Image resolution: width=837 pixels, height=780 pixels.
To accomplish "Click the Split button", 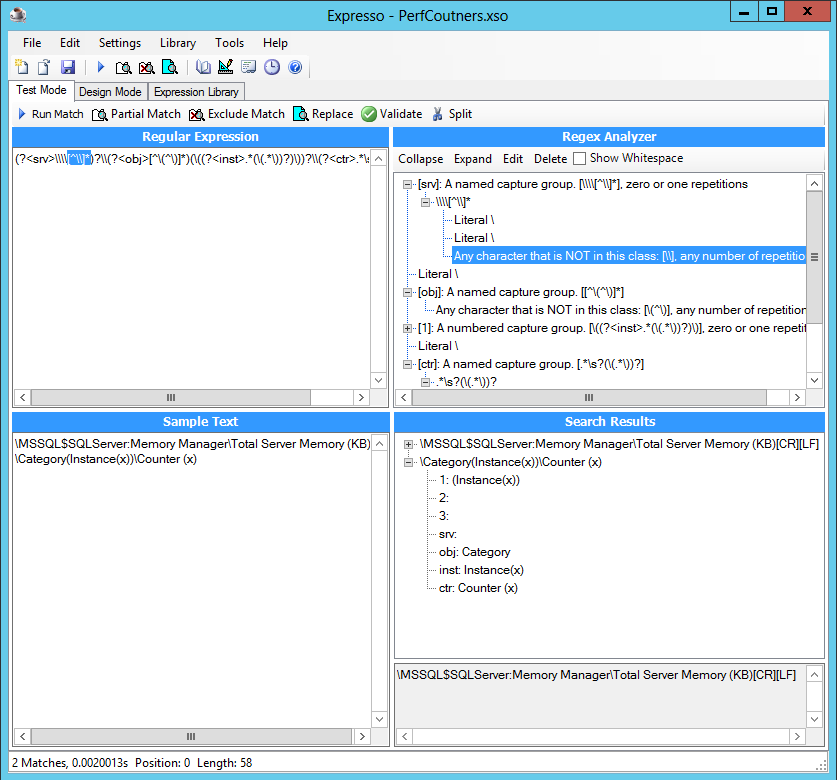I will (x=452, y=114).
